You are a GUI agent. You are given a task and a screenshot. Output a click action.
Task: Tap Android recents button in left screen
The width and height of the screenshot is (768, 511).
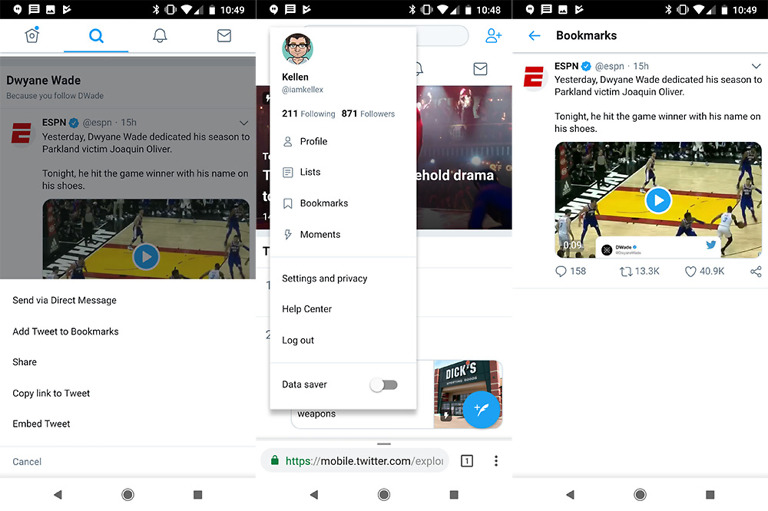pyautogui.click(x=198, y=494)
